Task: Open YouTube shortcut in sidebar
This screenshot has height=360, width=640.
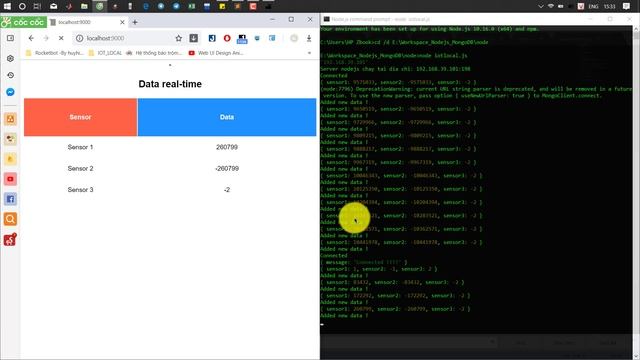Action: 10,179
